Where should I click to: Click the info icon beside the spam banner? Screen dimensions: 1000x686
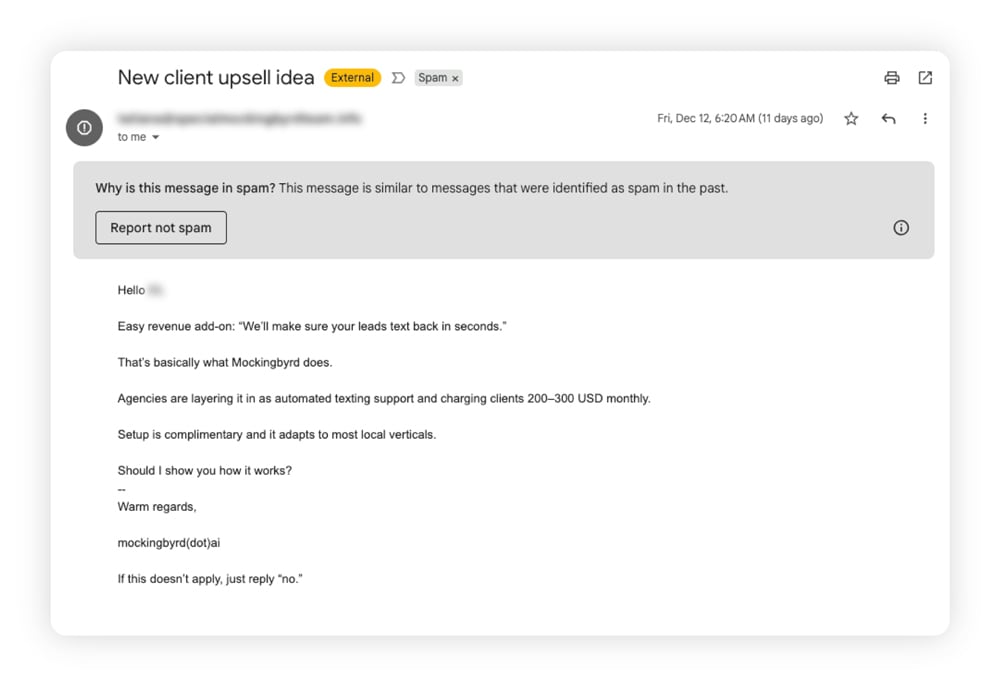(x=900, y=227)
